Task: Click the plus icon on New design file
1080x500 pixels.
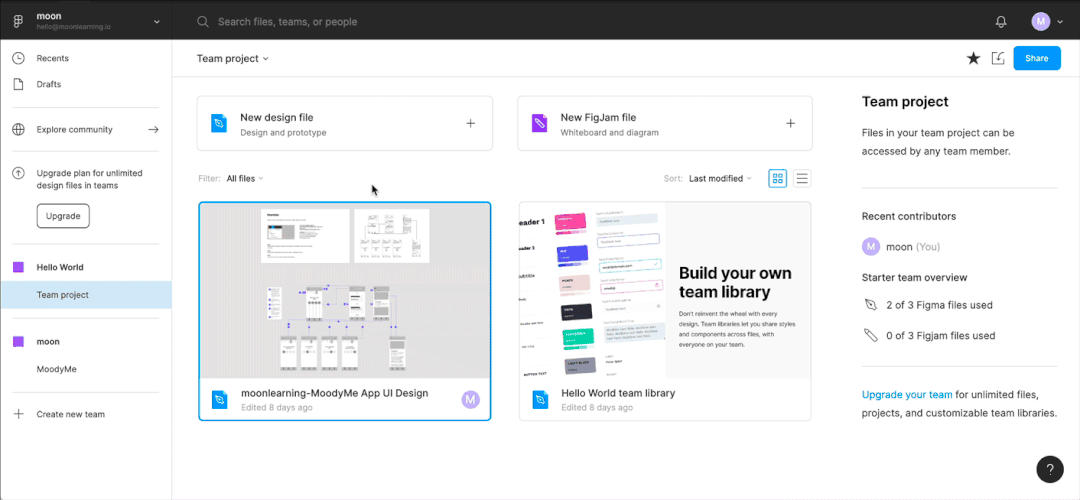Action: click(470, 123)
